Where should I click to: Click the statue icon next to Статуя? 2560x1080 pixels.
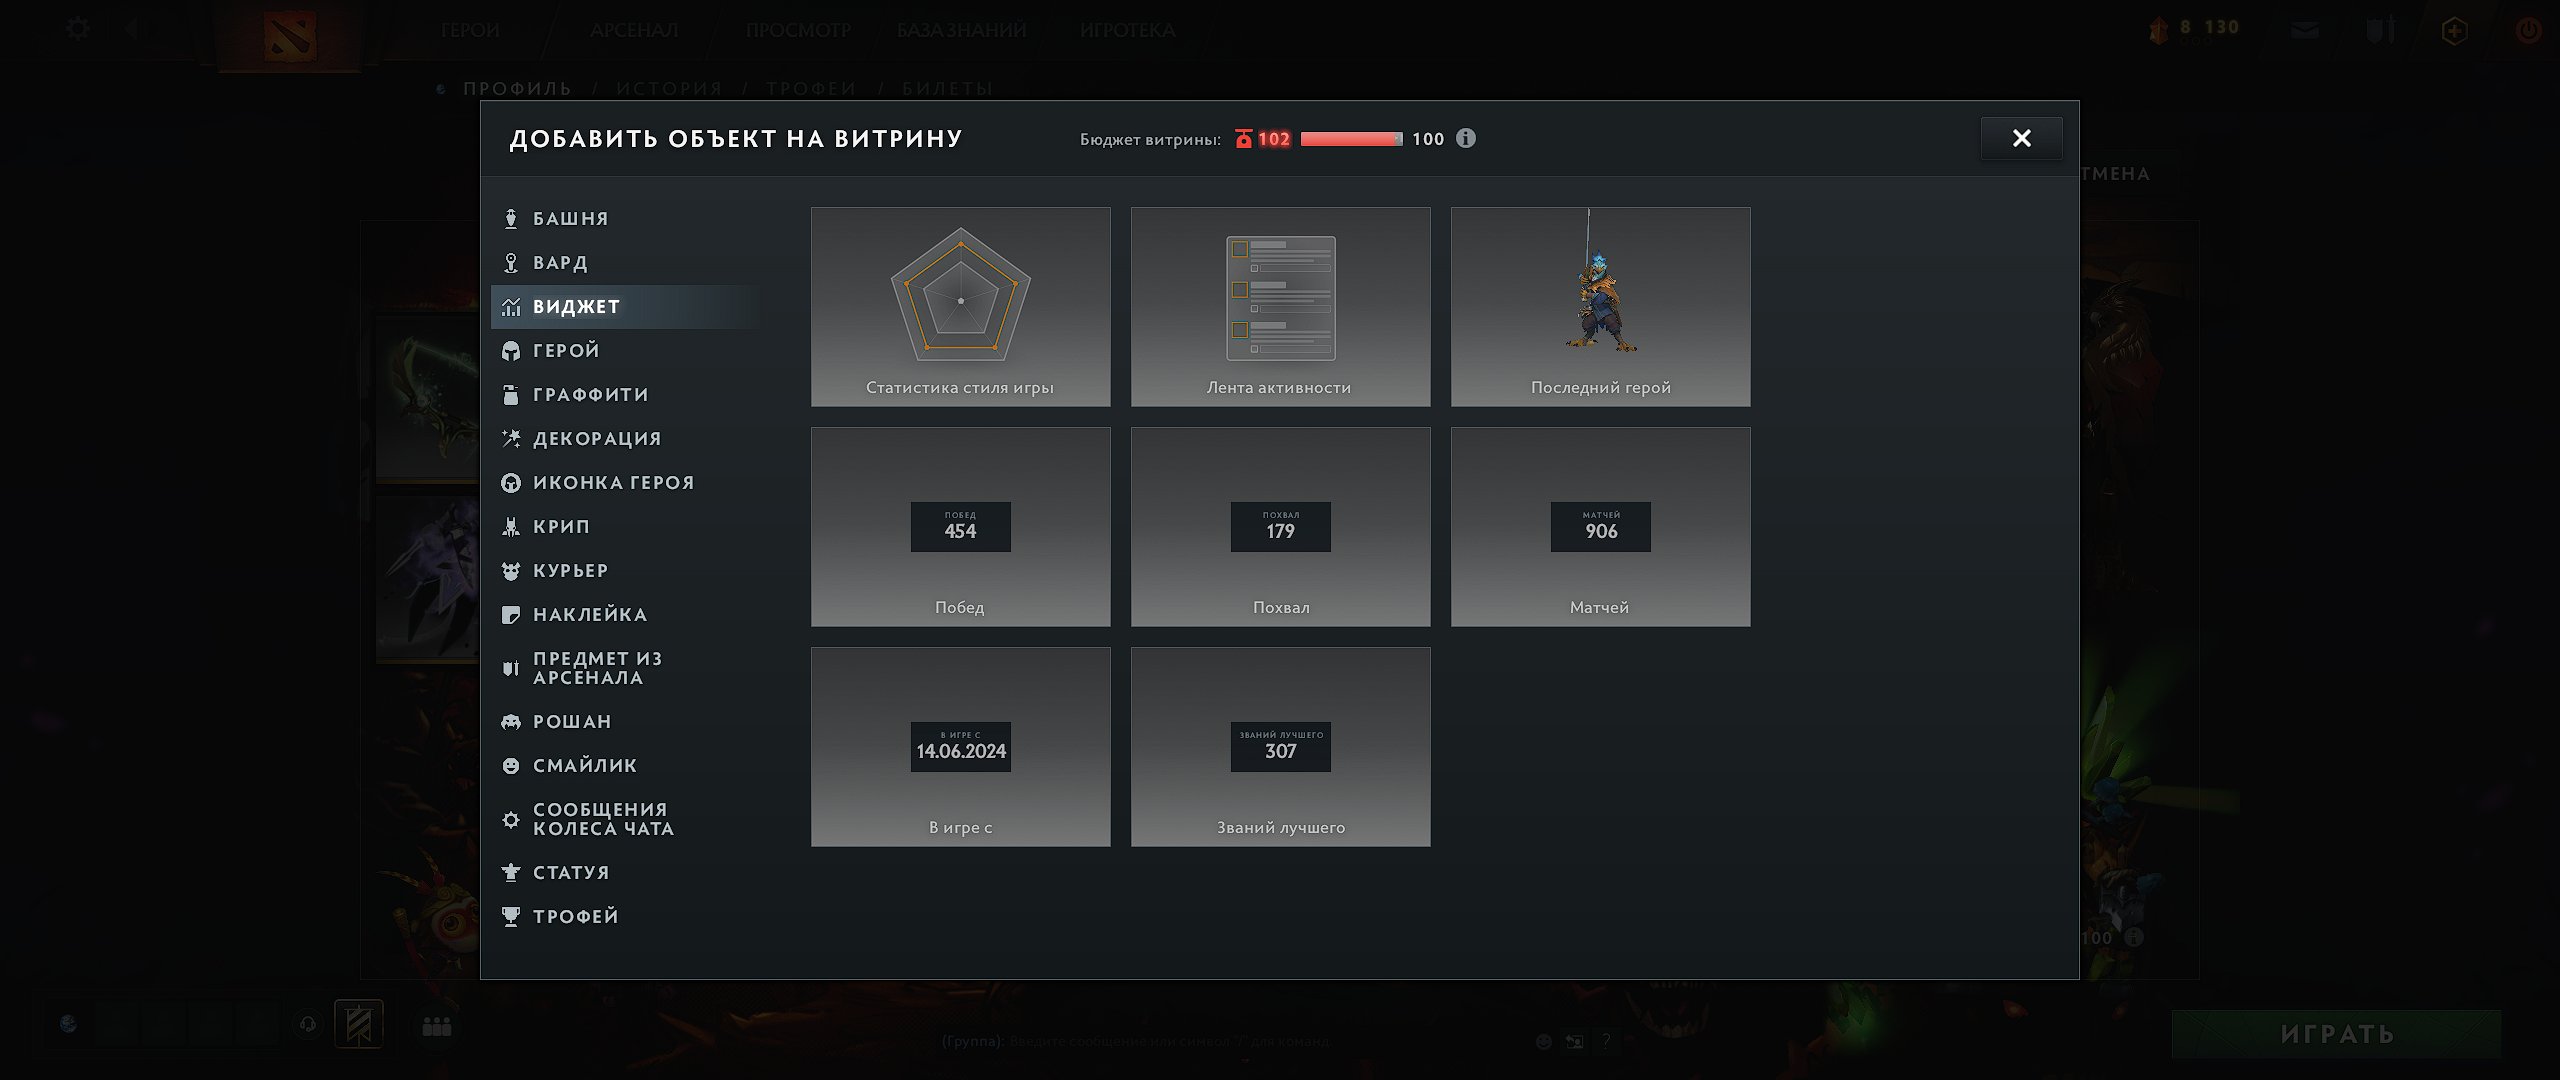click(x=511, y=872)
